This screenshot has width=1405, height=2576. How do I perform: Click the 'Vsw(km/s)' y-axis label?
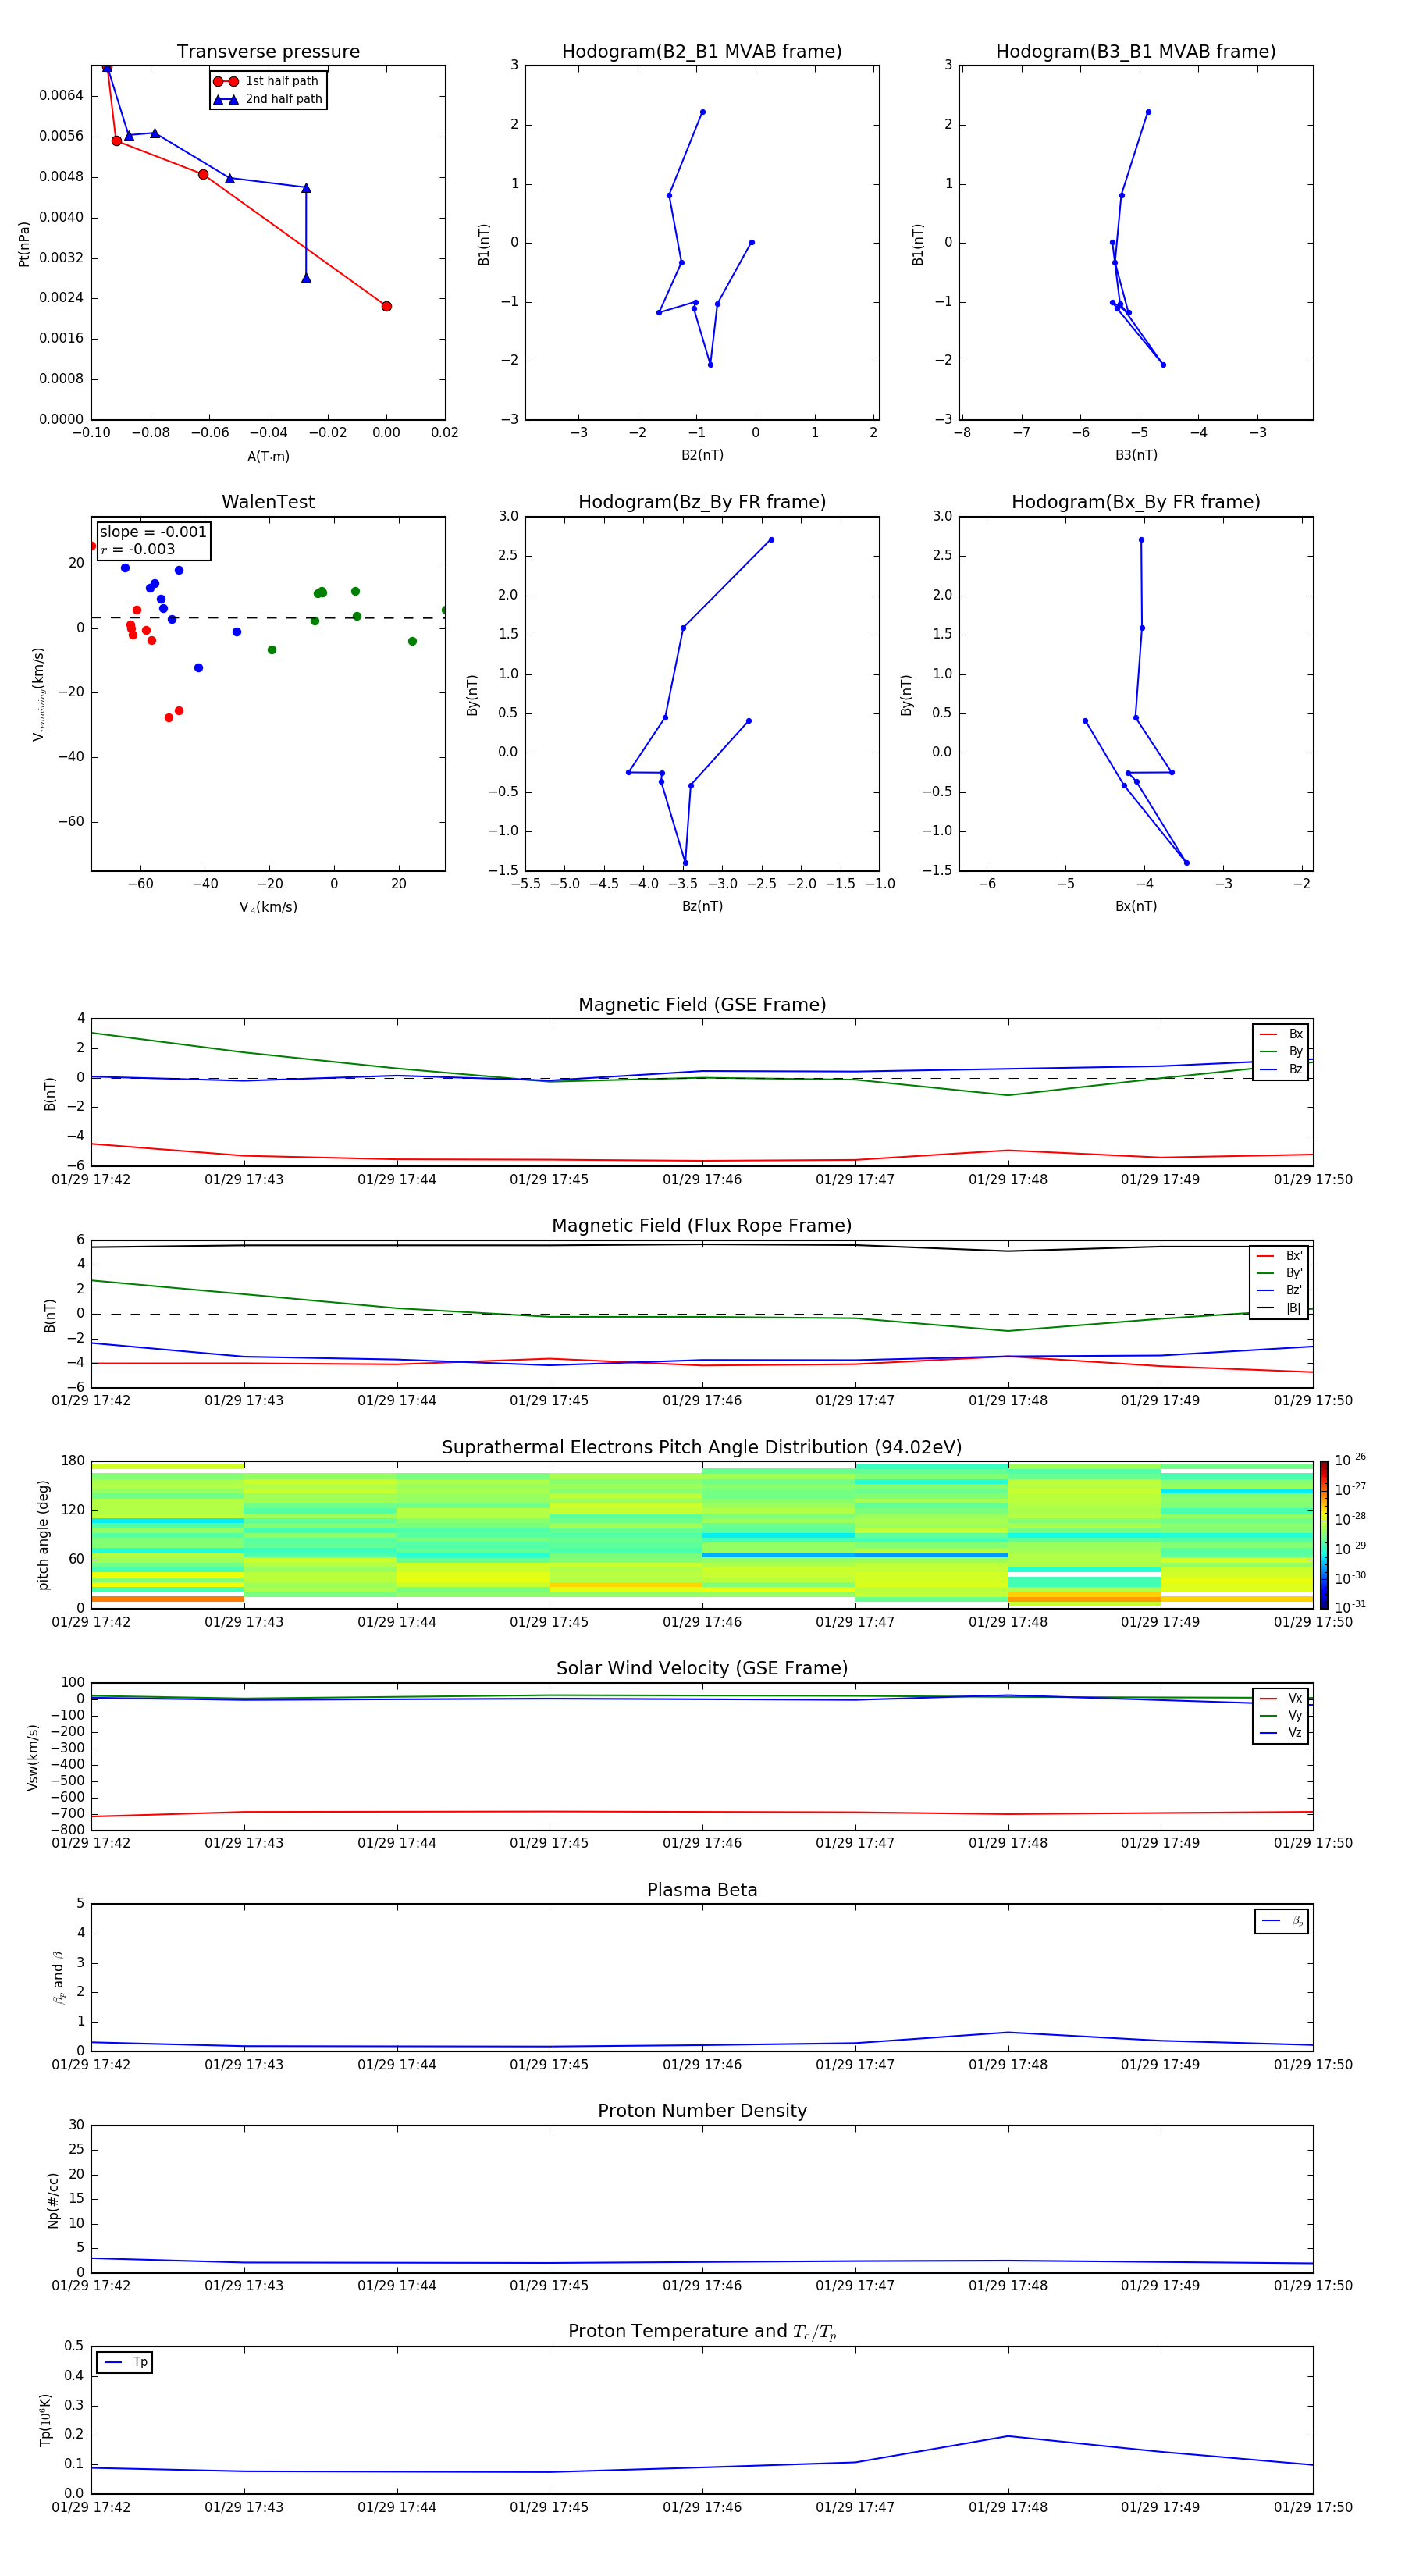[32, 1757]
